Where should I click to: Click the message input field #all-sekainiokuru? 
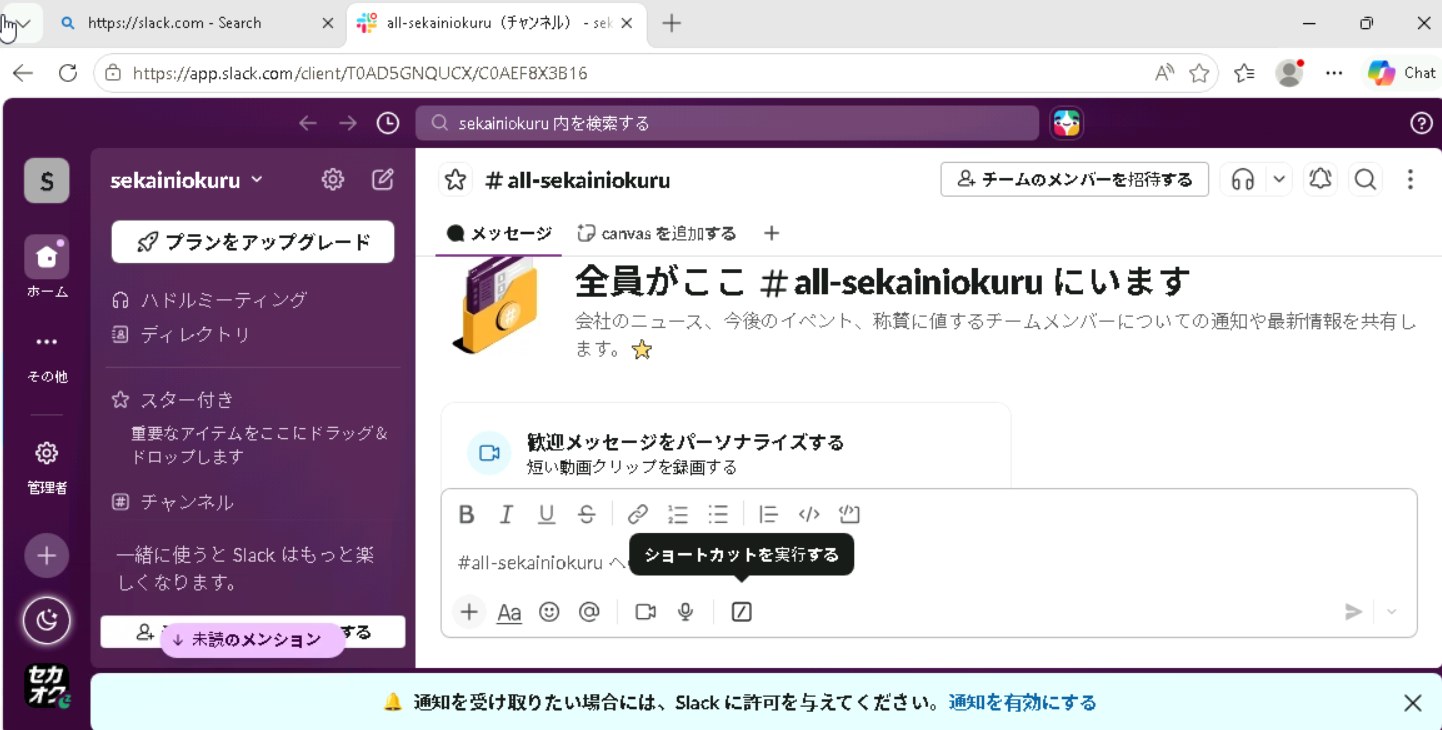(x=928, y=563)
